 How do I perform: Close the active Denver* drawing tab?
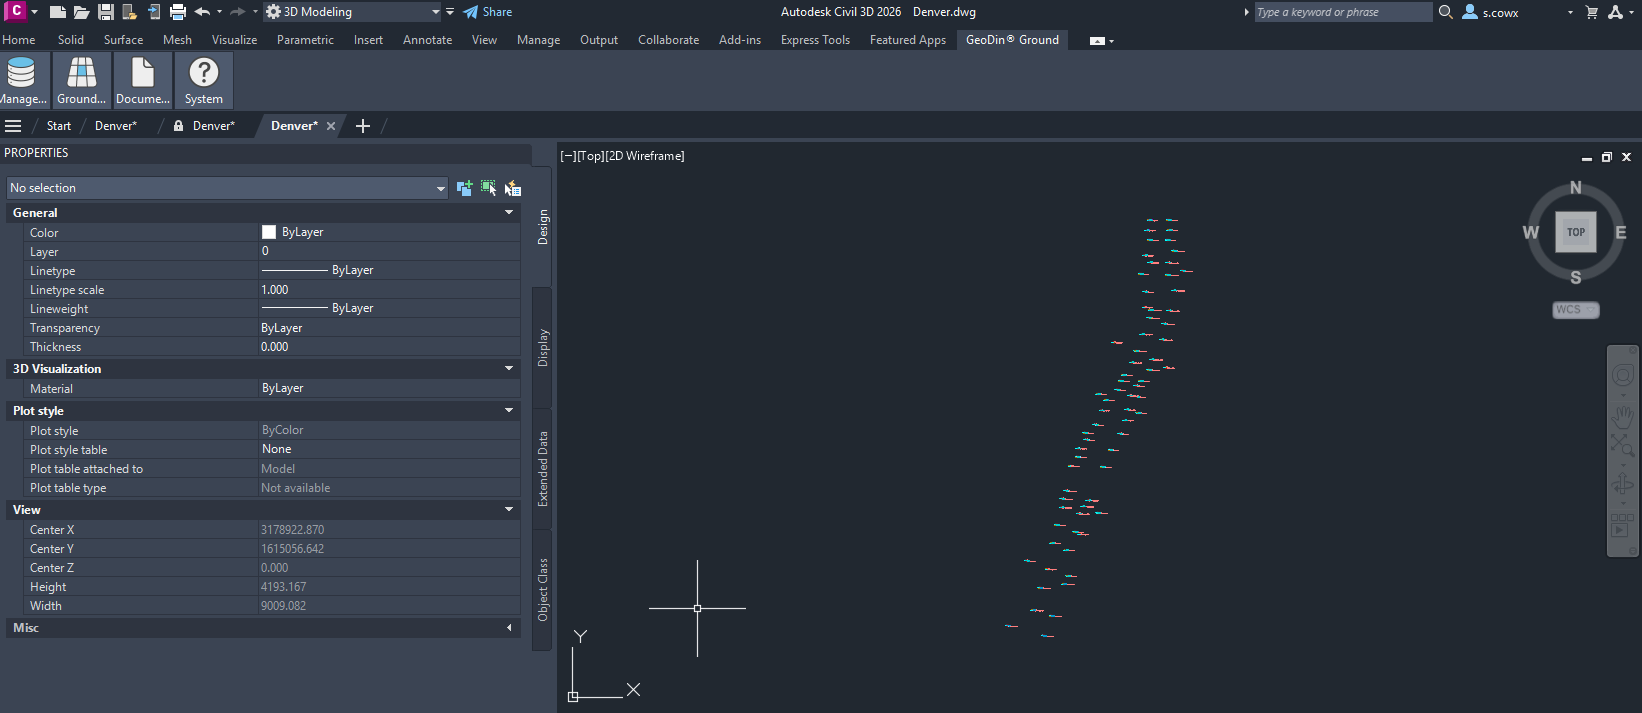[x=331, y=126]
